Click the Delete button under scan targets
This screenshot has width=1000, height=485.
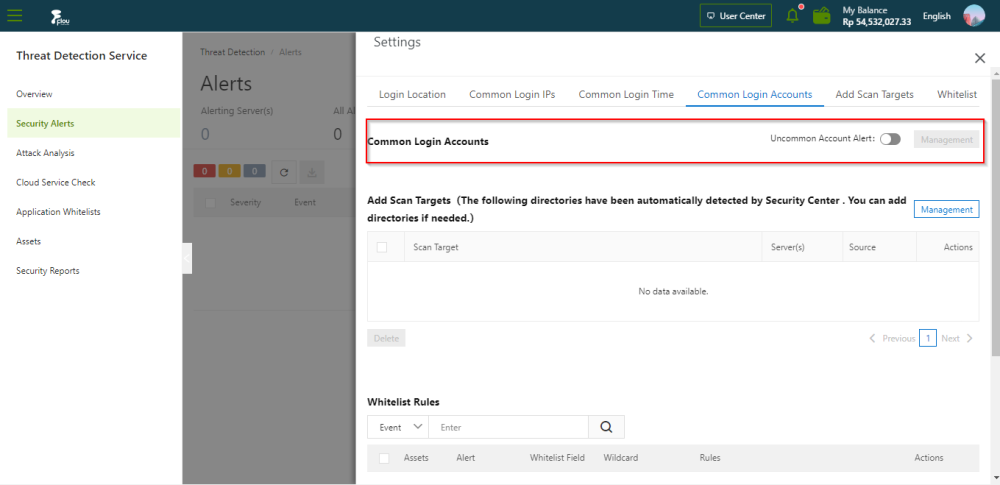point(386,338)
